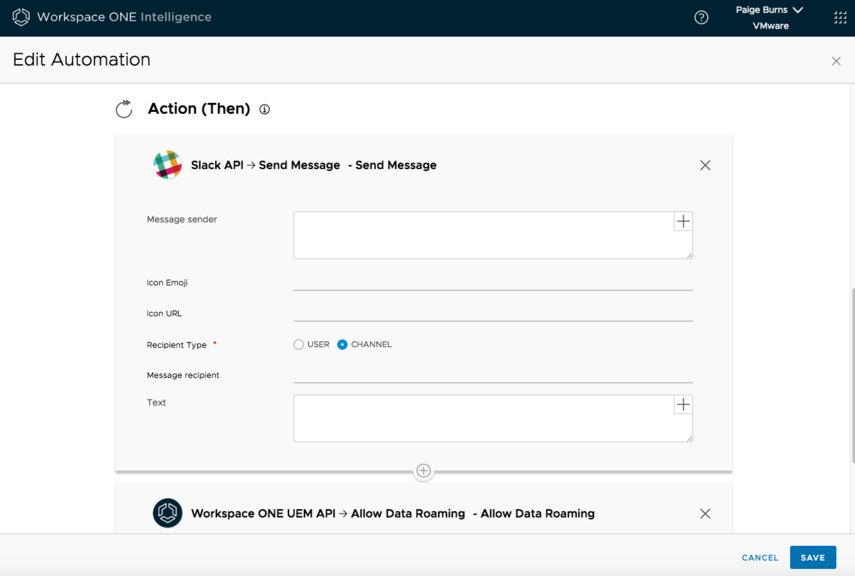Viewport: 855px width, 576px height.
Task: Click the Workspace ONE Intelligence logo icon
Action: 21,17
